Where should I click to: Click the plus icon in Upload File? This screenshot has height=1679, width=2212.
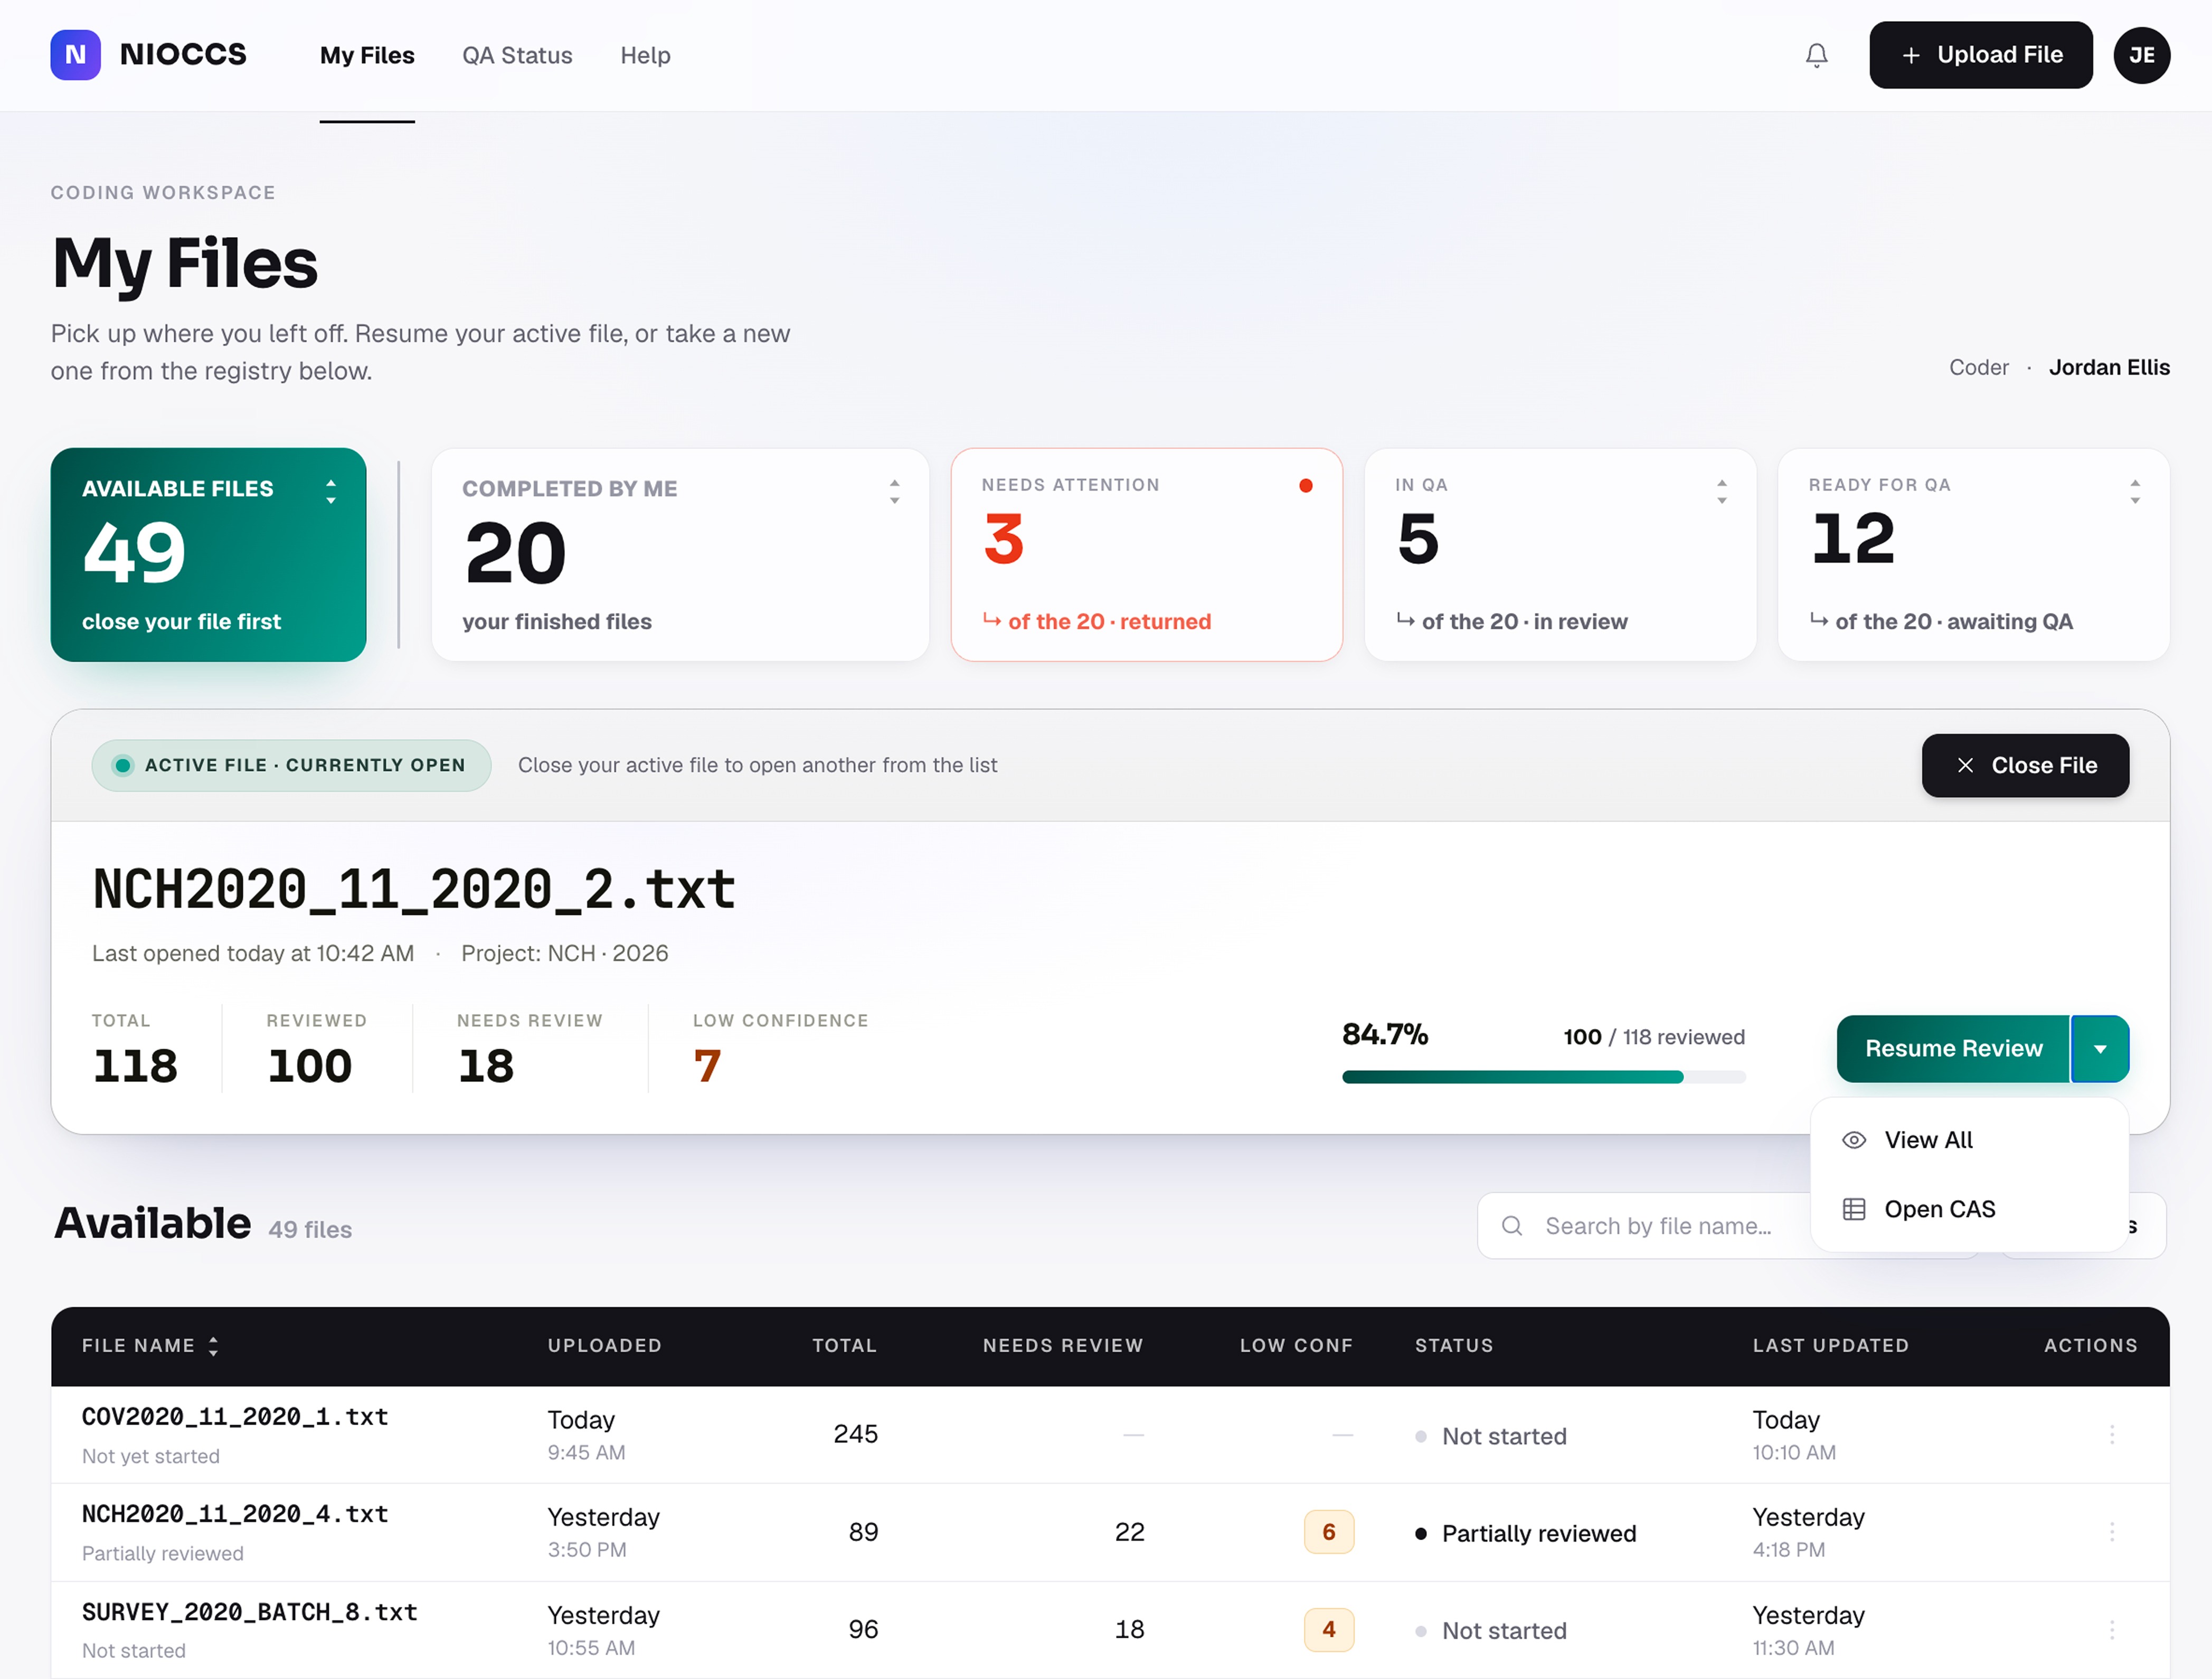click(x=1910, y=55)
